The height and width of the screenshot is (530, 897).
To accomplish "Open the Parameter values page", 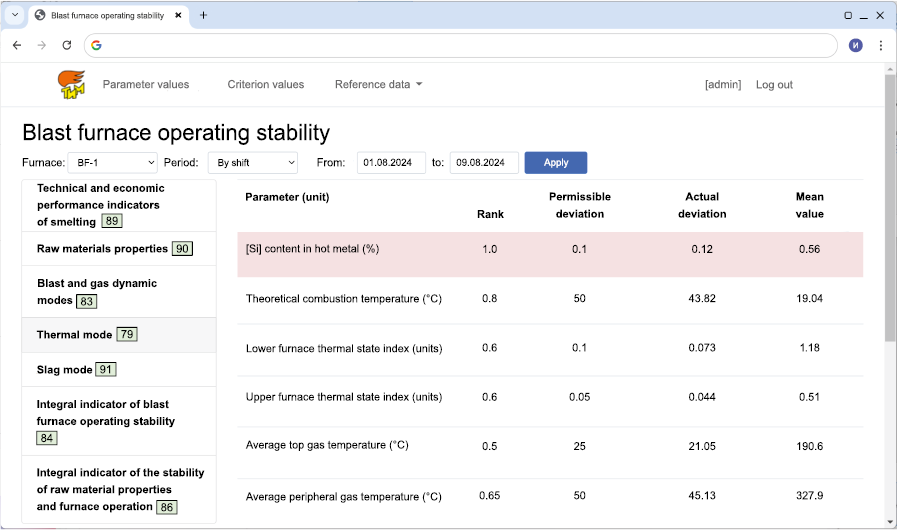I will [146, 85].
